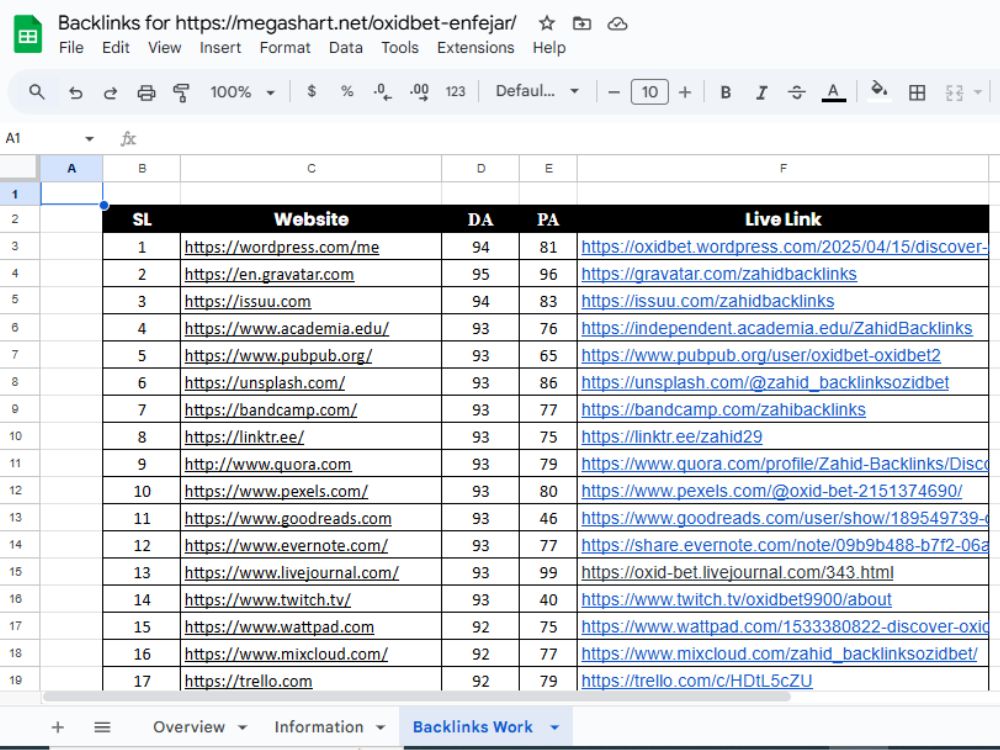
Task: Increase decimal places
Action: [419, 92]
